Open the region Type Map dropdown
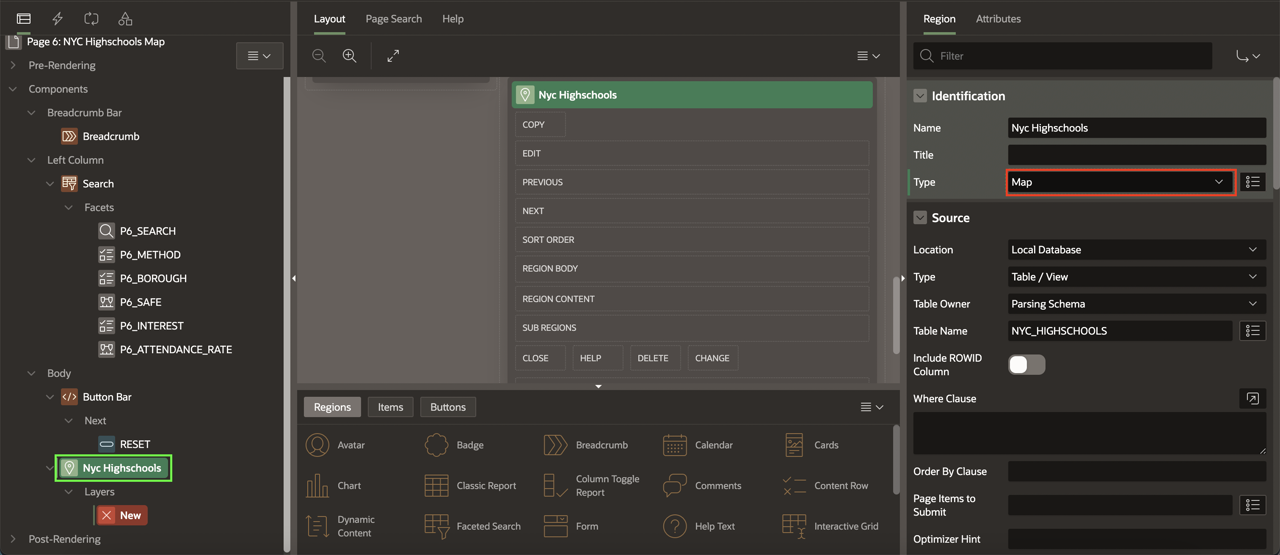Viewport: 1280px width, 555px height. [1119, 182]
